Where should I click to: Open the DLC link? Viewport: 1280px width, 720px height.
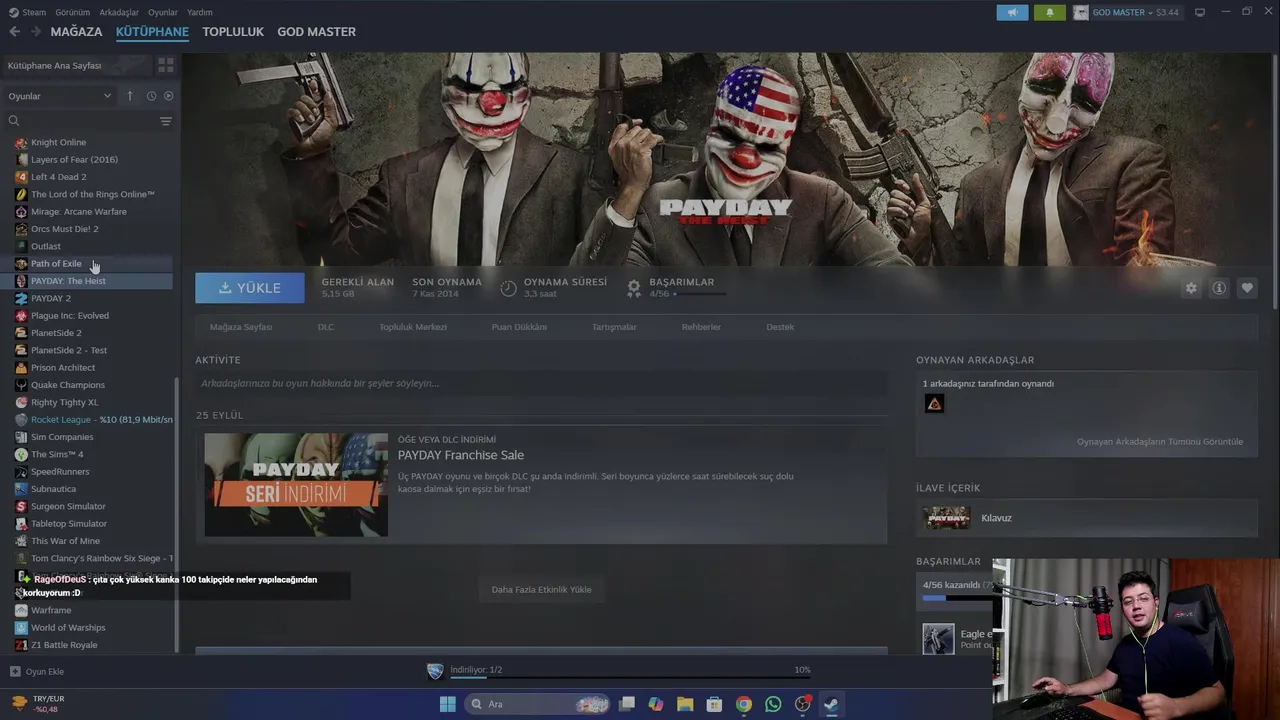coord(326,327)
